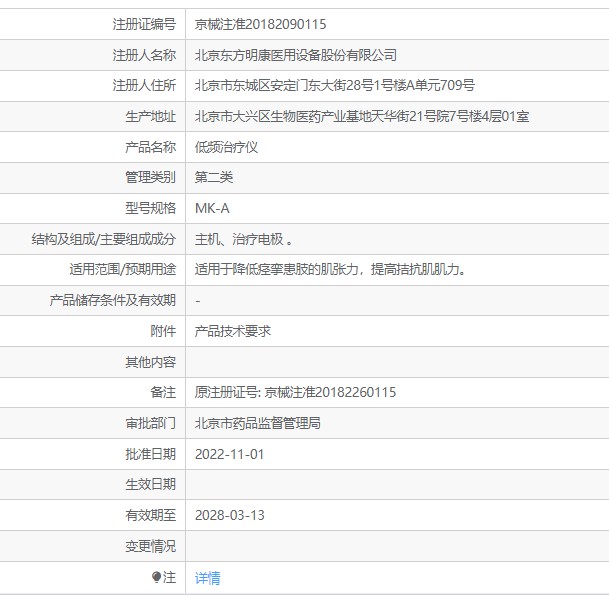
Task: Click approval department 北京市药品监督管理局
Action: 258,423
